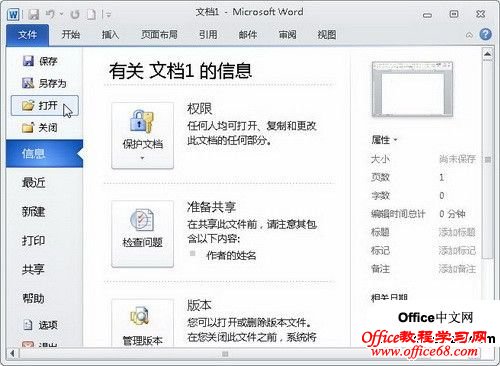The width and height of the screenshot is (500, 366).
Task: Click the 版本 (Versions) heading text
Action: point(199,305)
